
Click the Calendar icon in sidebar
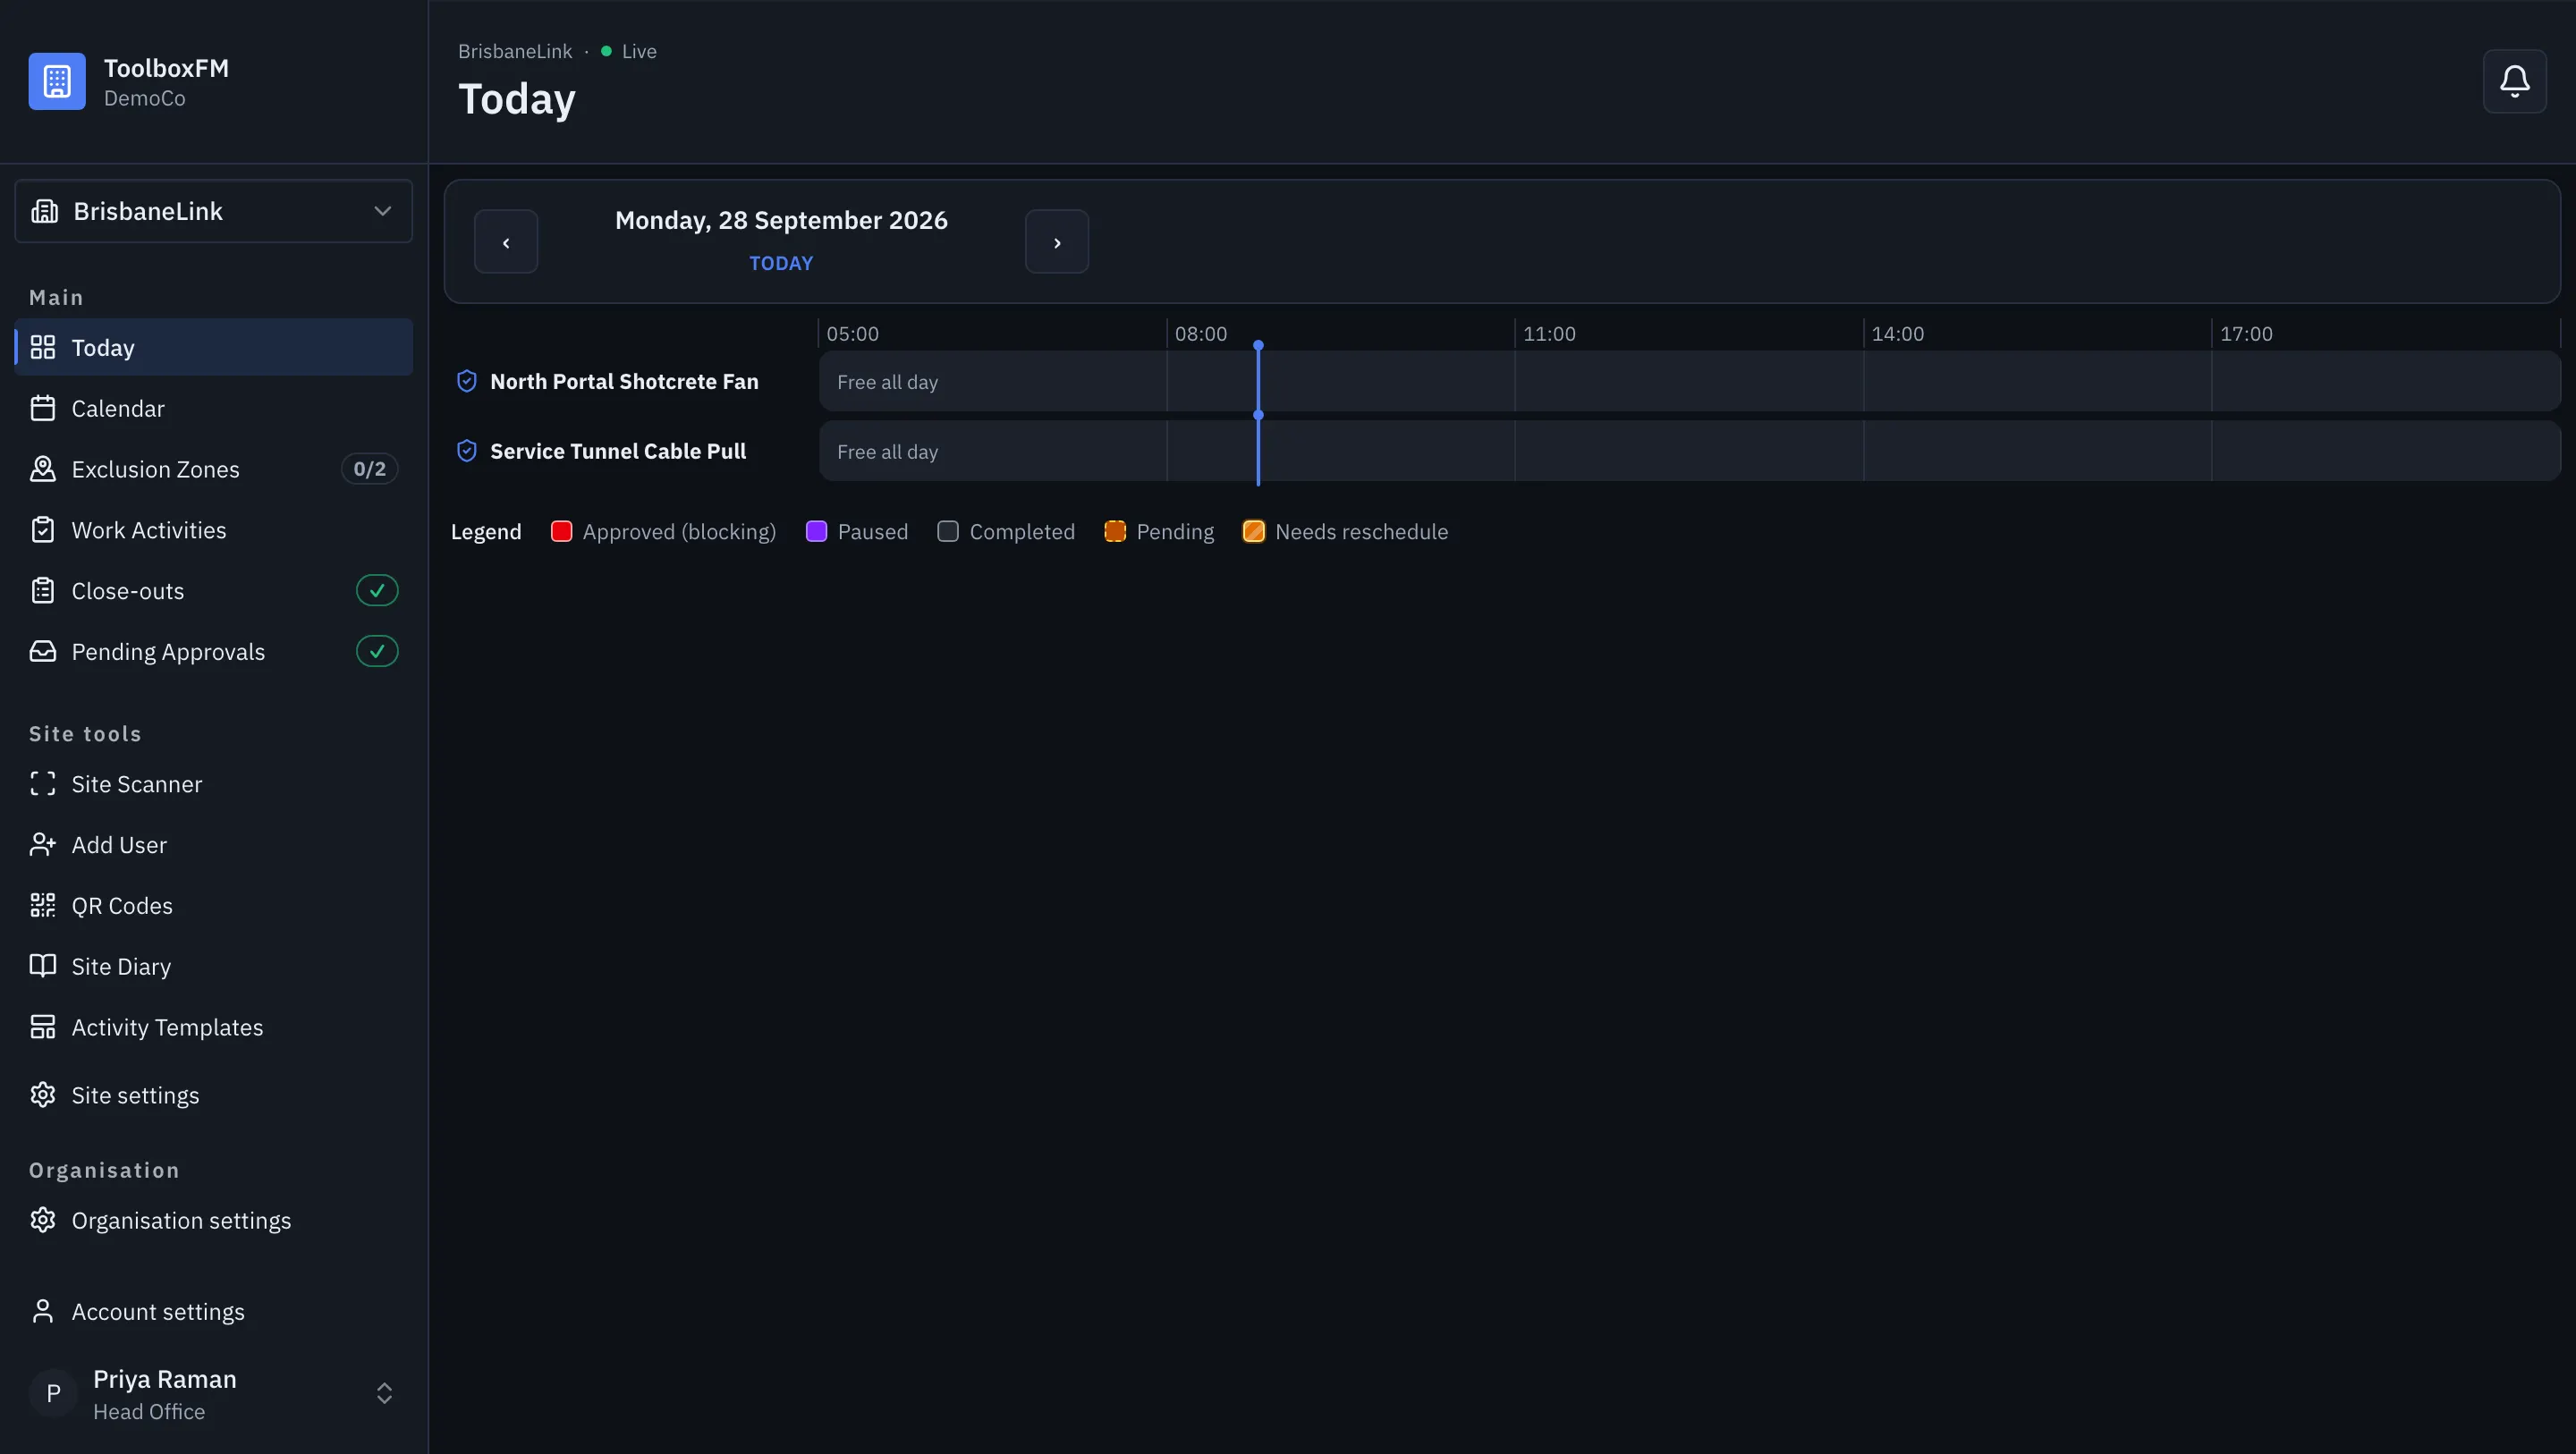point(43,408)
